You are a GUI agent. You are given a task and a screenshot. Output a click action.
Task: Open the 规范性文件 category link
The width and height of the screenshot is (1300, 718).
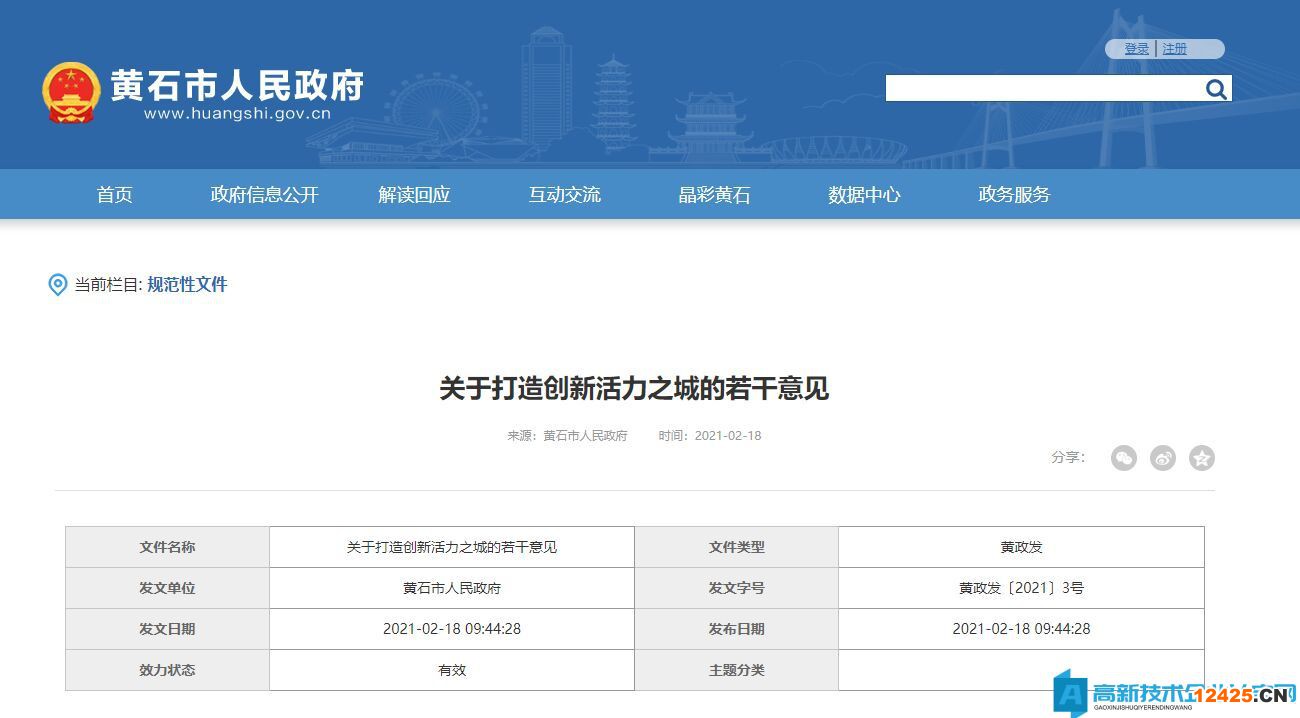(x=186, y=284)
